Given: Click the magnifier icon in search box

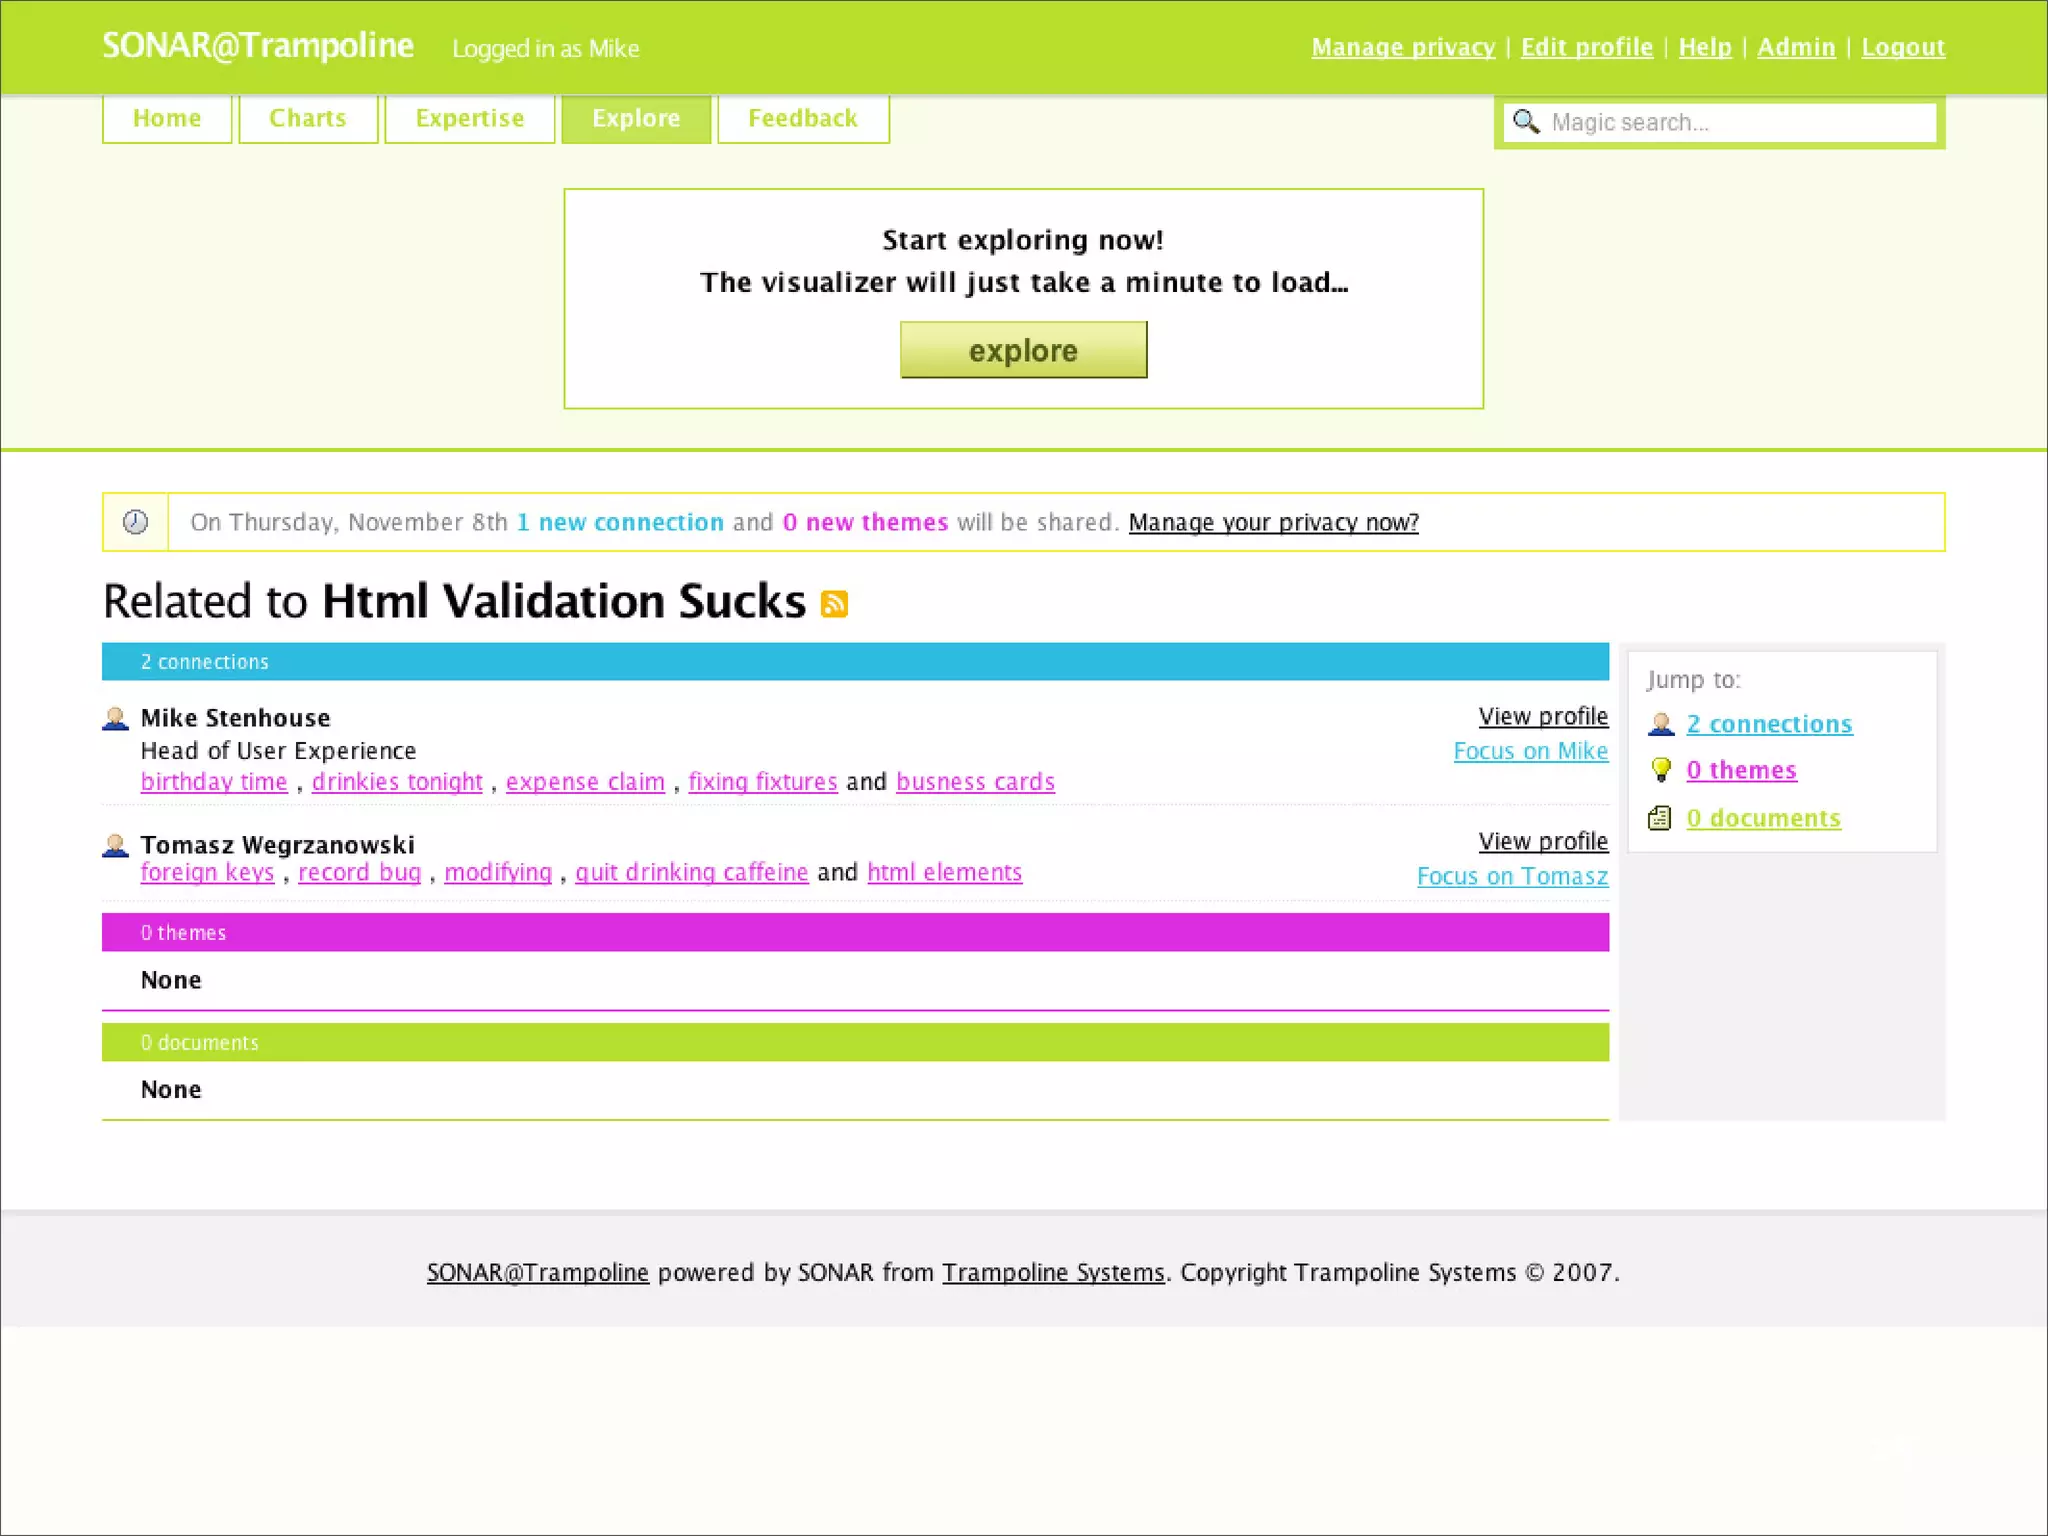Looking at the screenshot, I should tap(1525, 122).
